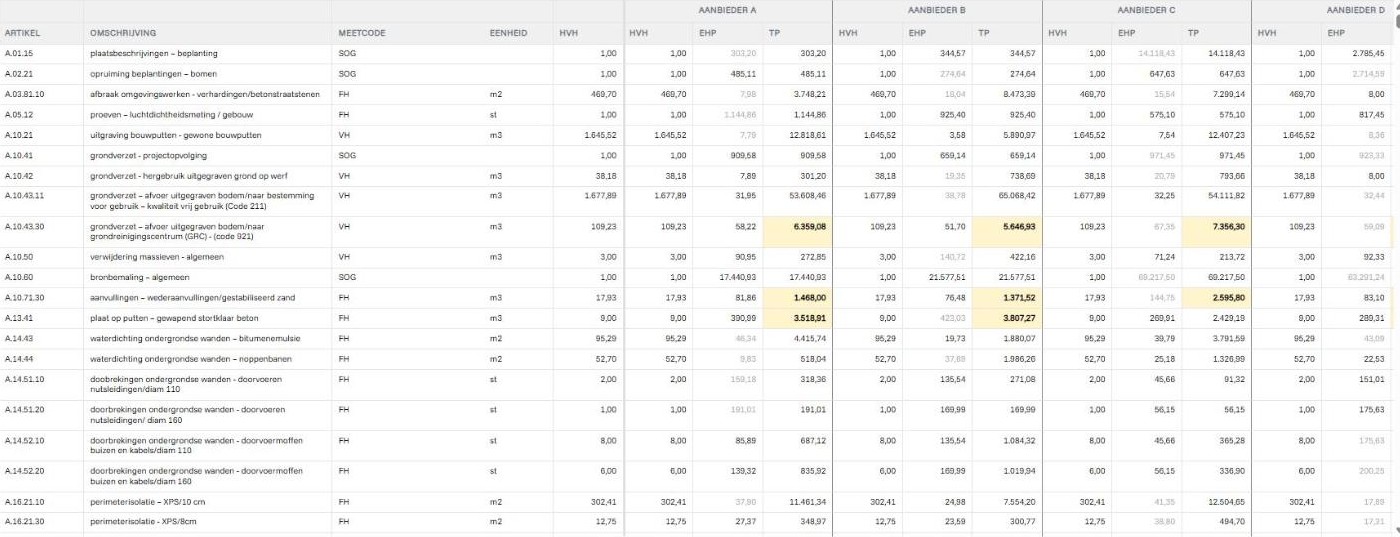
Task: Select article code A.03.81.10
Action: point(24,94)
